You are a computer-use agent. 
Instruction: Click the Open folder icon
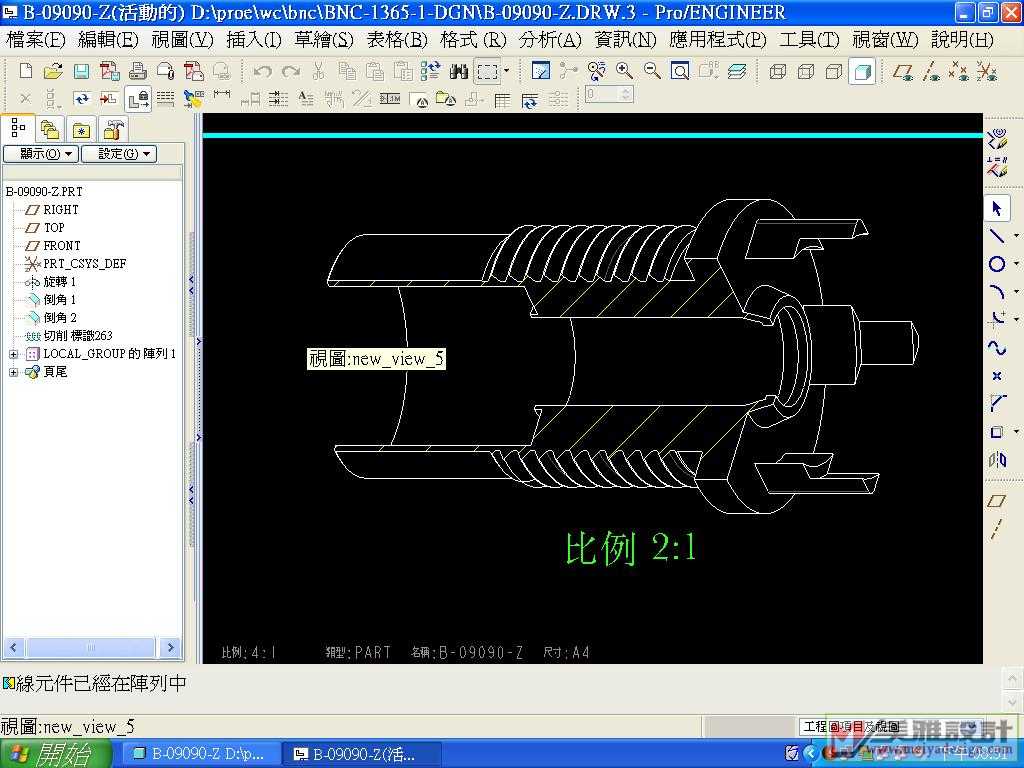coord(53,71)
